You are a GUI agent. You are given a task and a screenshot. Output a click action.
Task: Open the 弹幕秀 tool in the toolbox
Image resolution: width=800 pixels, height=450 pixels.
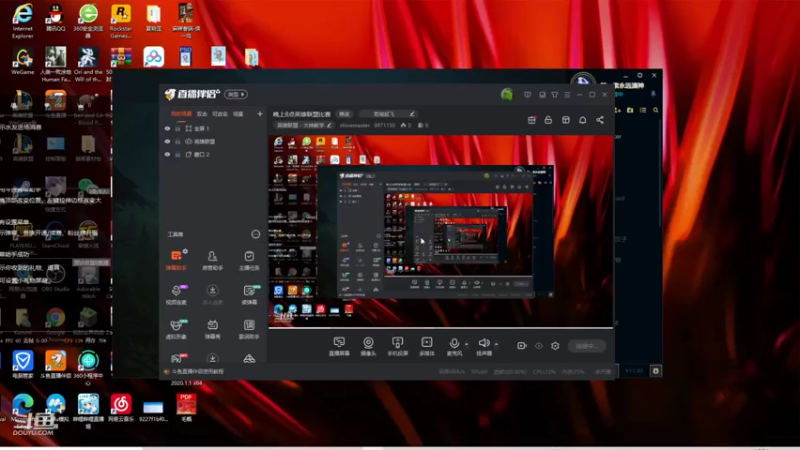tap(212, 329)
